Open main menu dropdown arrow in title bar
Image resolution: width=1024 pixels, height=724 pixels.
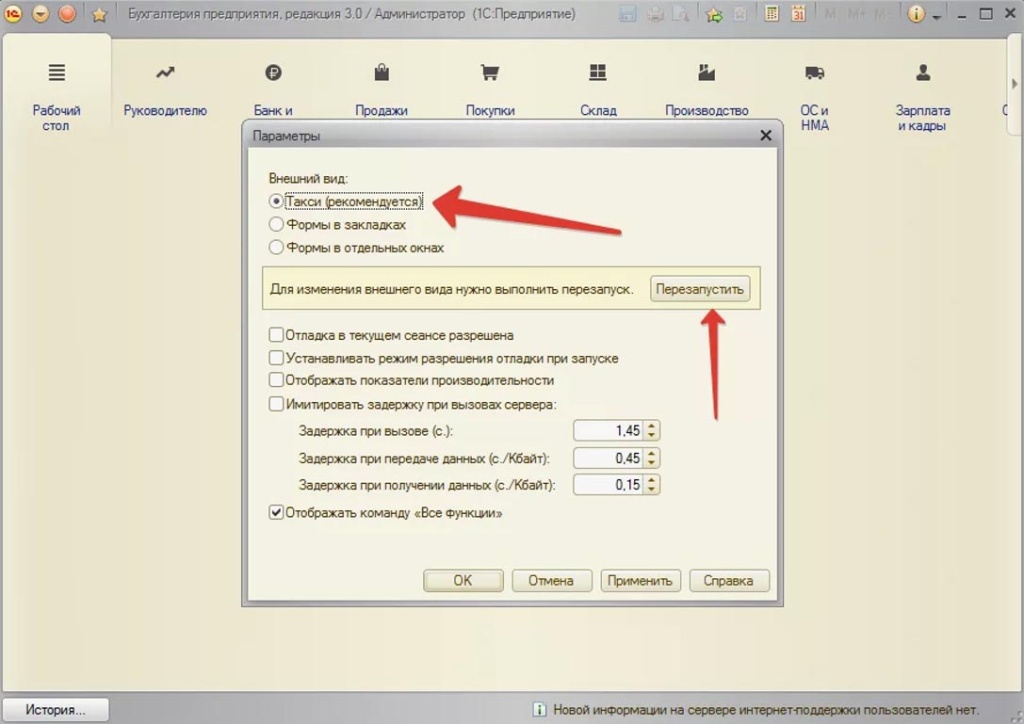point(41,15)
